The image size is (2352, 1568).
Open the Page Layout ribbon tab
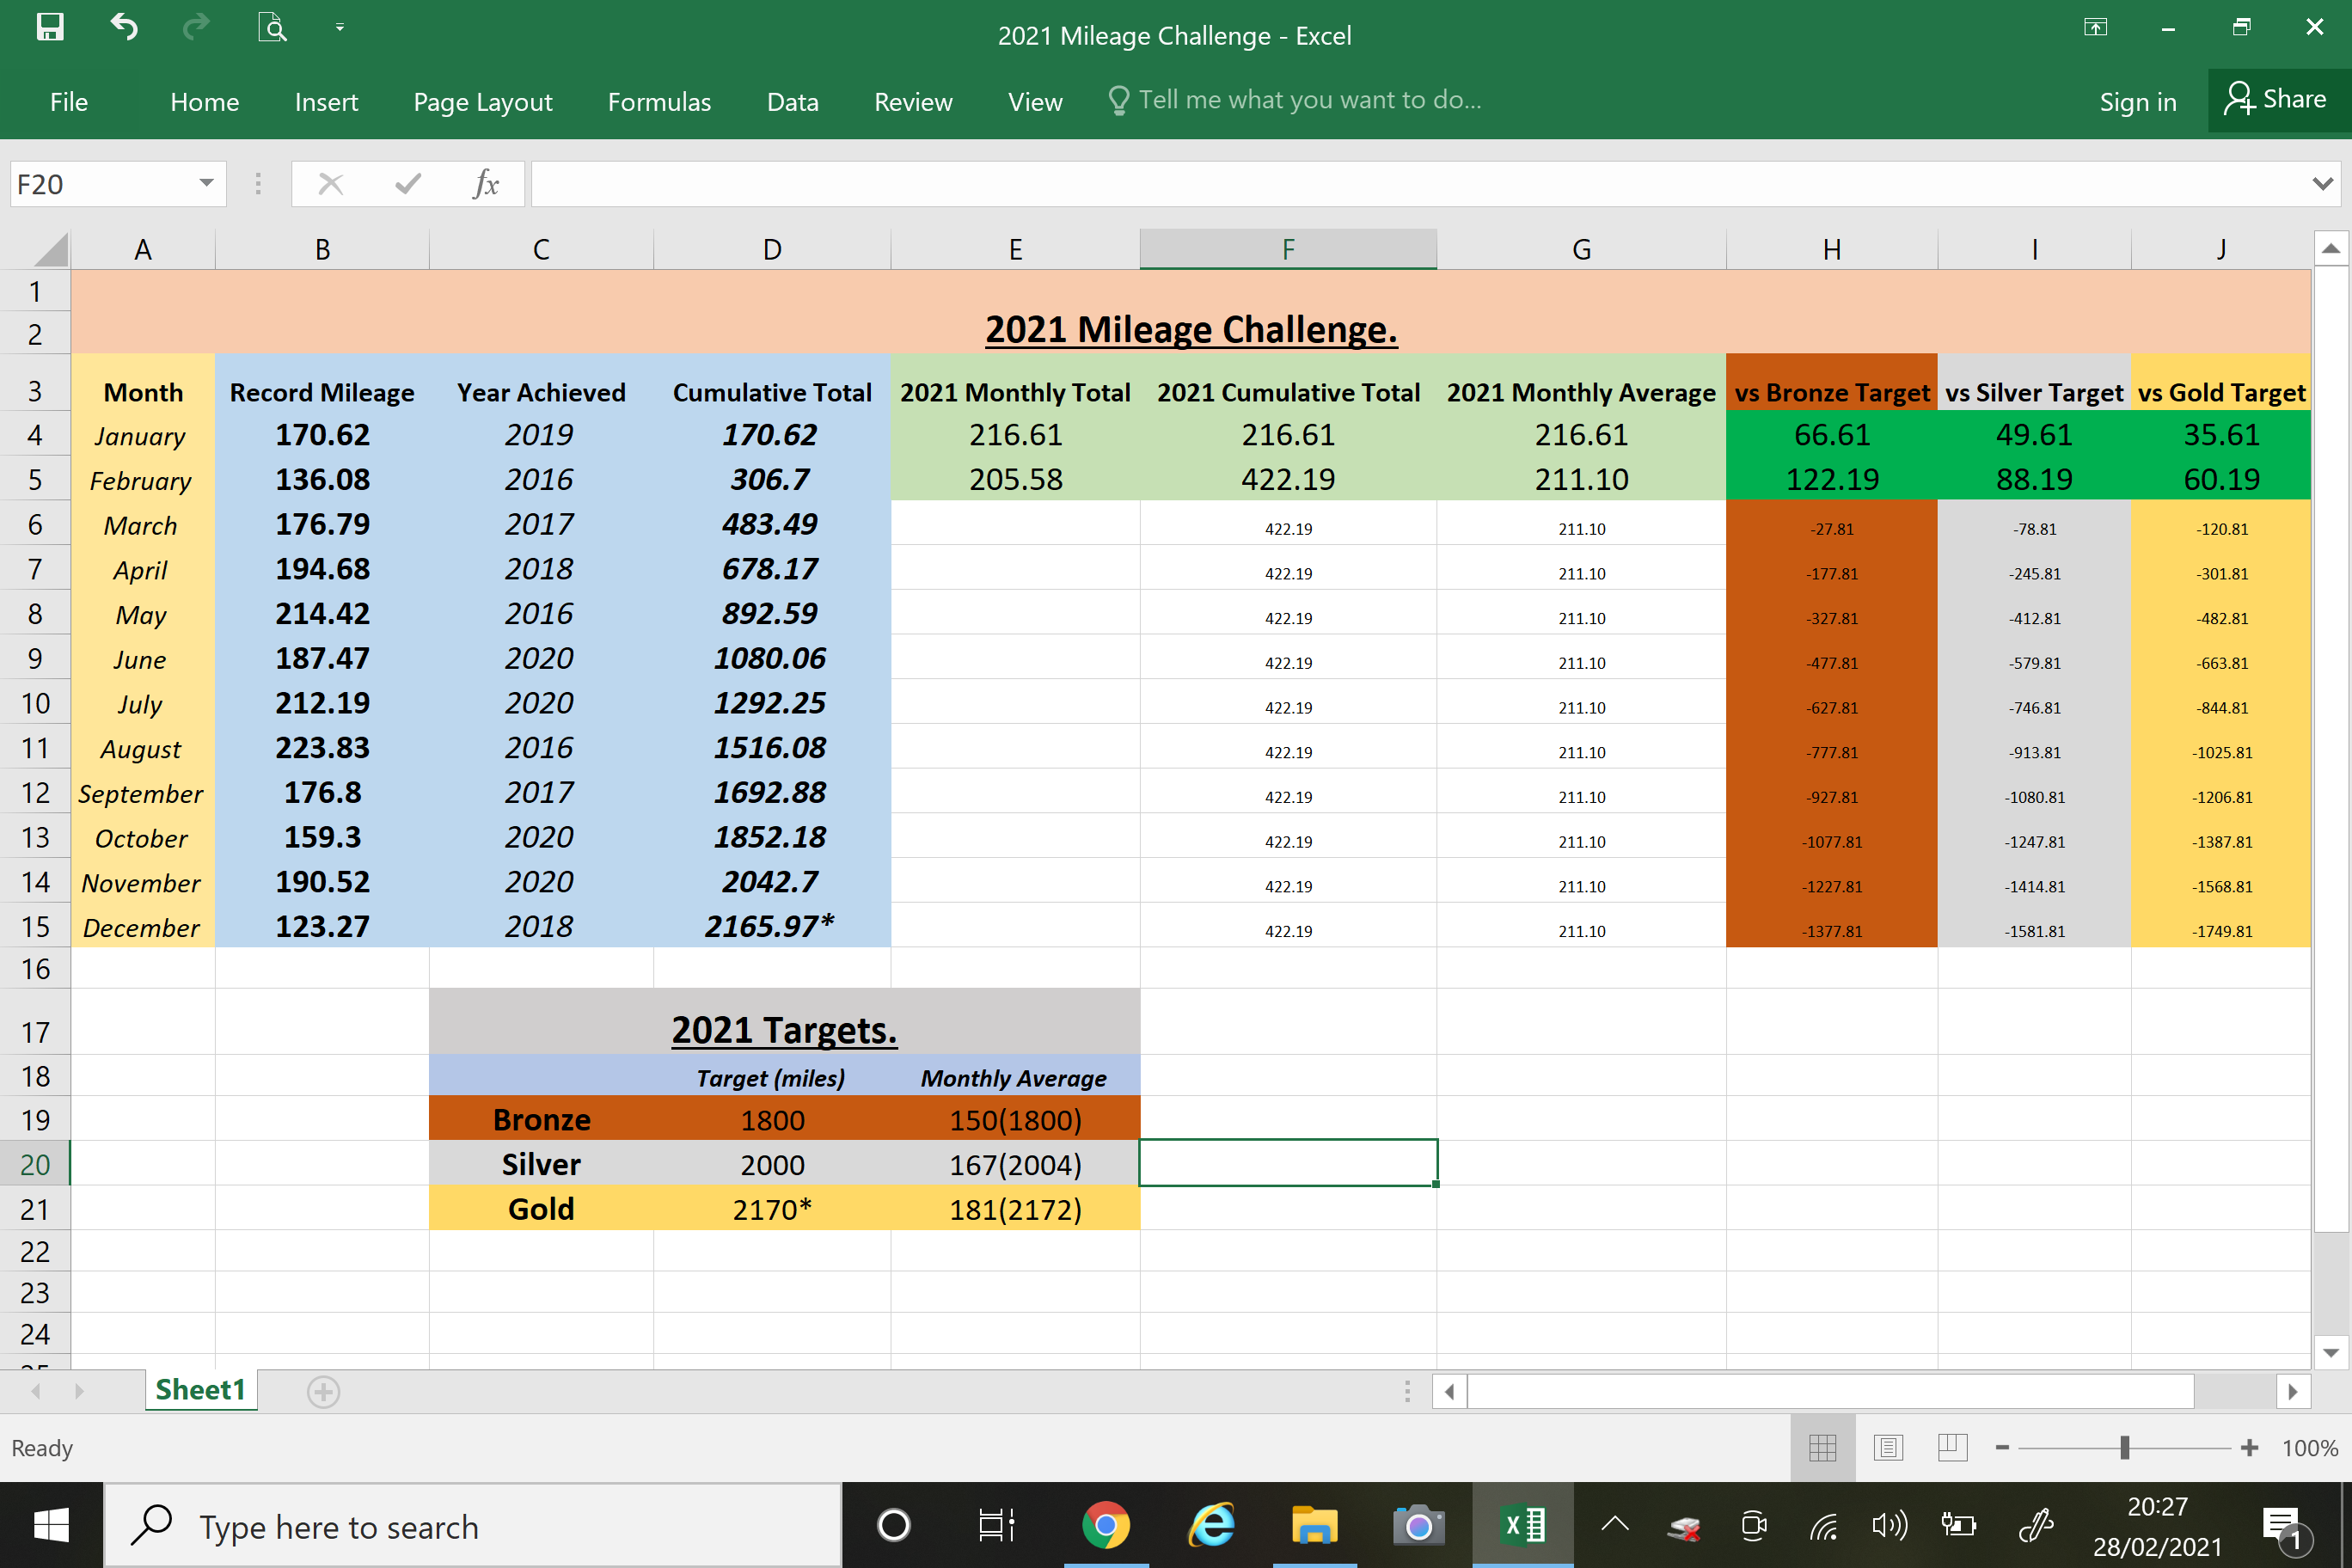pyautogui.click(x=482, y=101)
